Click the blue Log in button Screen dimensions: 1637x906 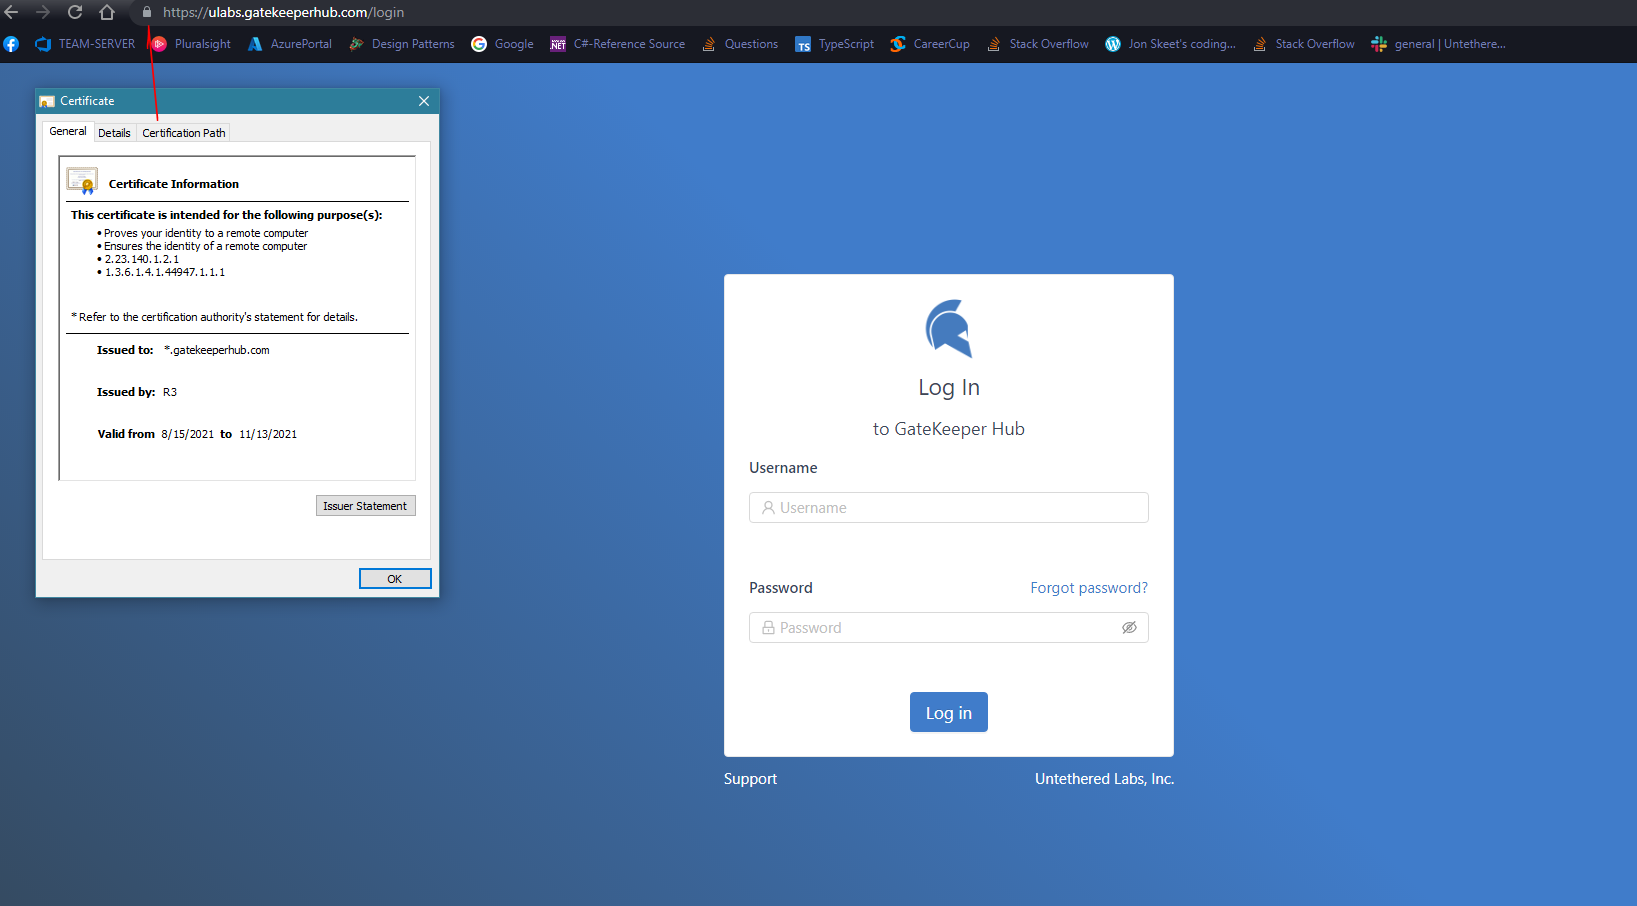948,713
